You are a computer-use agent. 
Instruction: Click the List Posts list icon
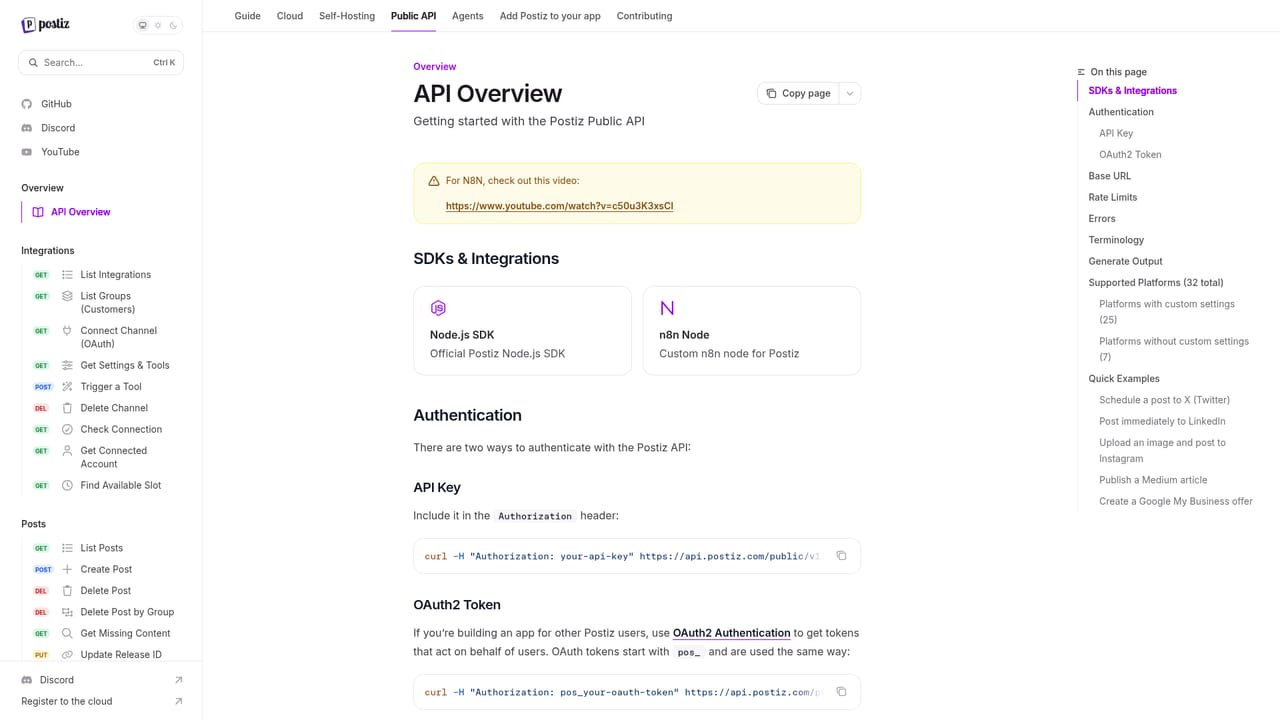click(x=67, y=548)
